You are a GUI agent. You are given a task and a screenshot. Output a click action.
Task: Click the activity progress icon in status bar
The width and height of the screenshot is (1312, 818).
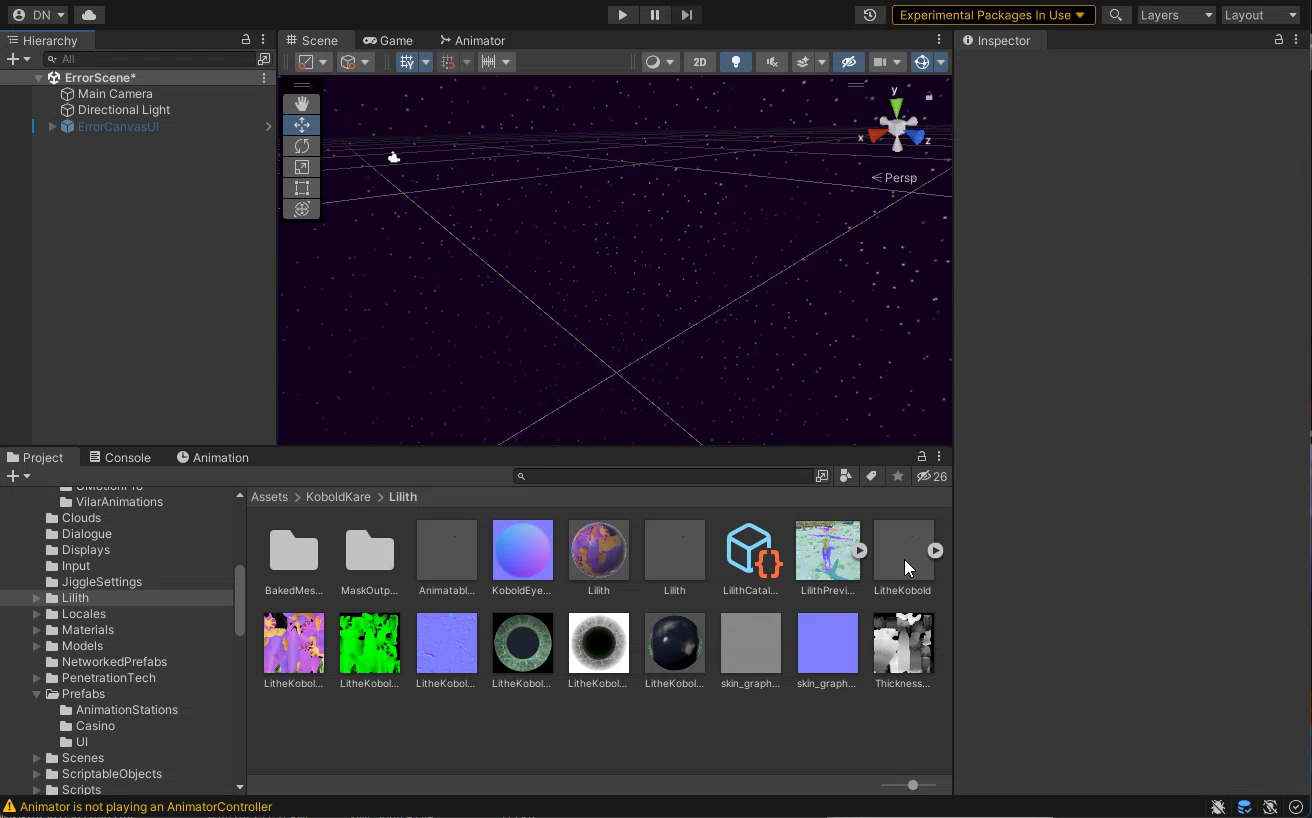pos(1296,807)
